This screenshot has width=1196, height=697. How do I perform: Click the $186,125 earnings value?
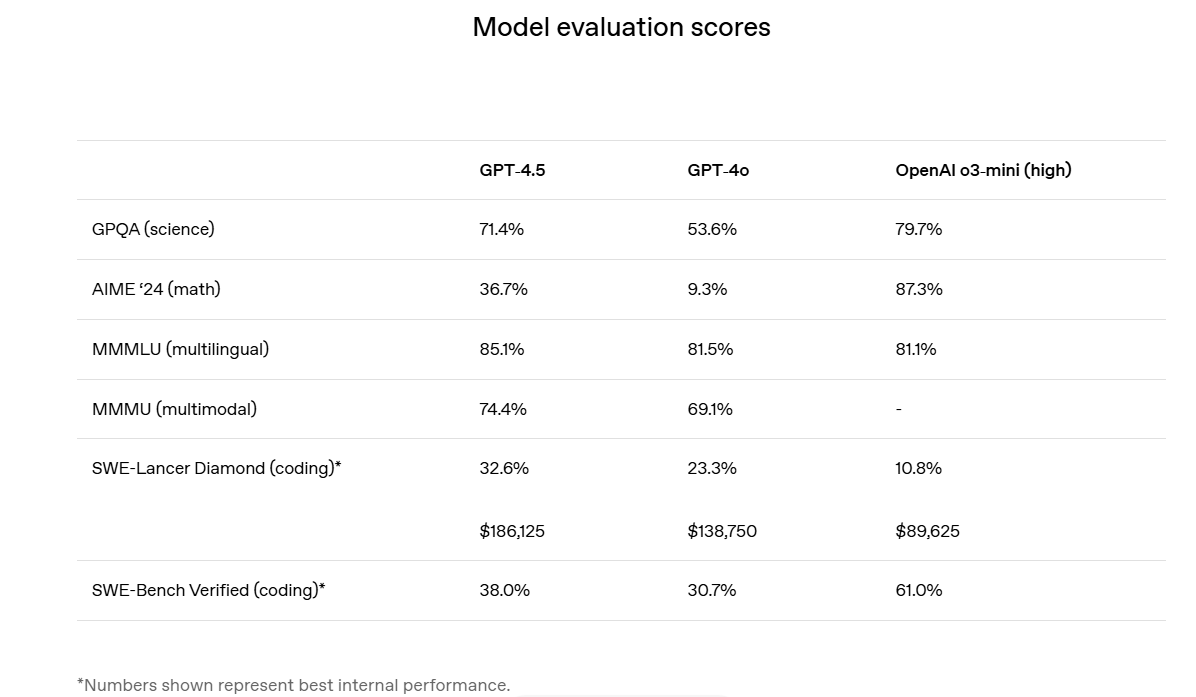(x=512, y=531)
